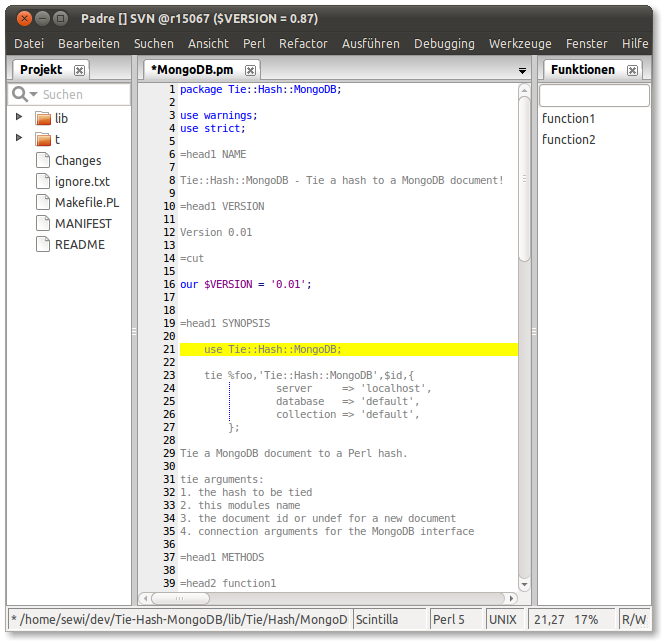The width and height of the screenshot is (662, 641).
Task: Open the Suchen menu
Action: point(154,43)
